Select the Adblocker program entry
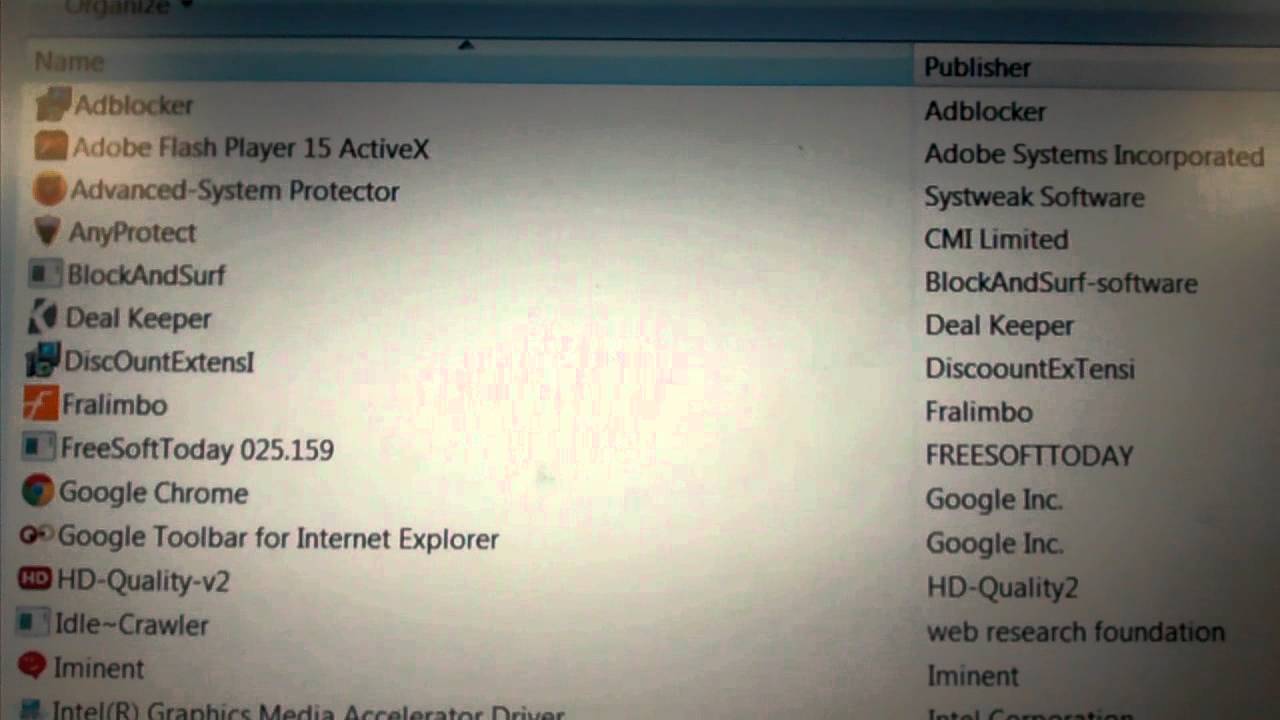Image resolution: width=1280 pixels, height=720 pixels. pyautogui.click(x=134, y=105)
